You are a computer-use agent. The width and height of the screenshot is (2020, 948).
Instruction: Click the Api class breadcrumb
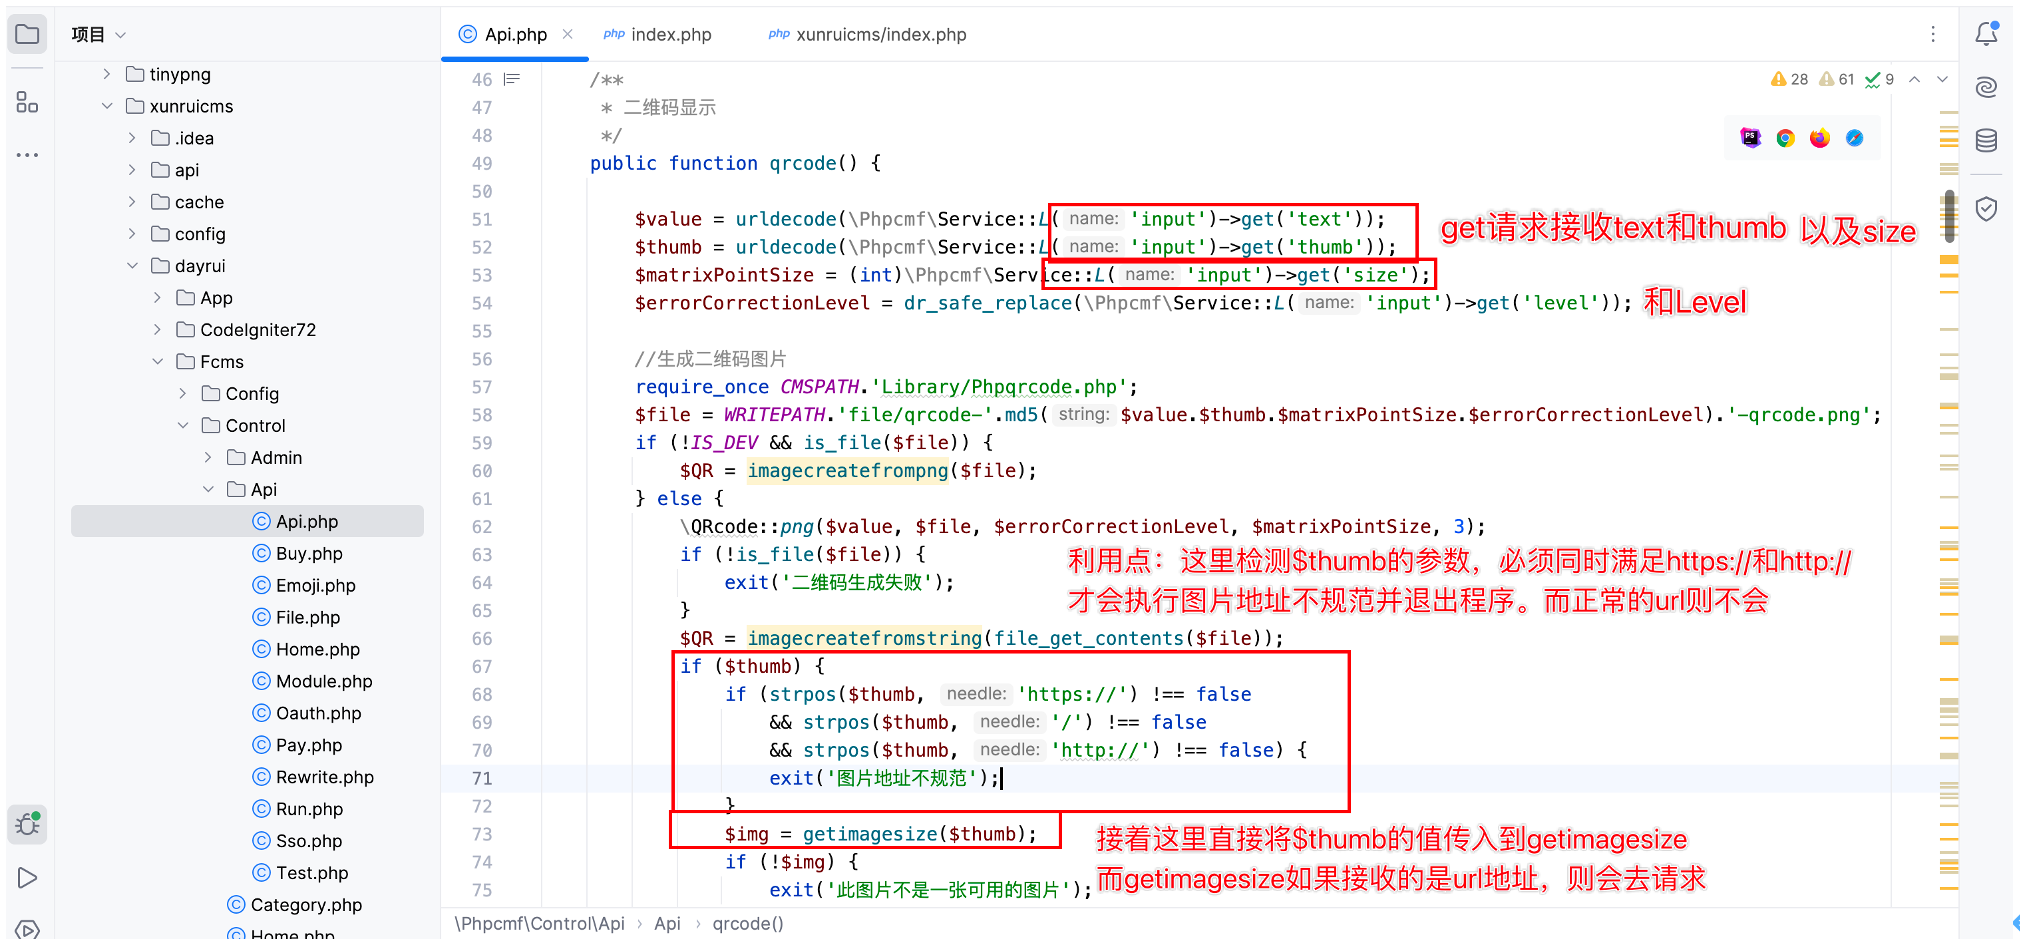667,924
